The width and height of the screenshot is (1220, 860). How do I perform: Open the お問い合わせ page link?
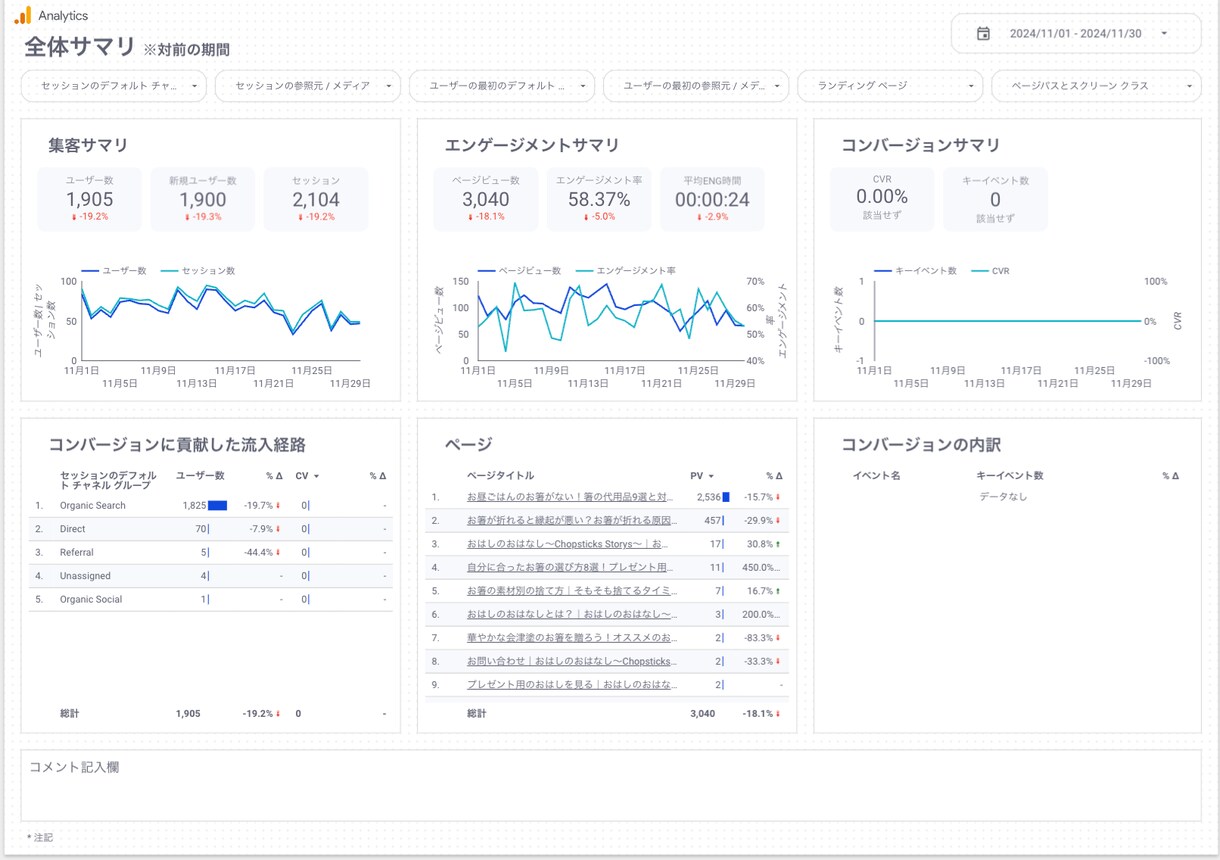pyautogui.click(x=572, y=661)
